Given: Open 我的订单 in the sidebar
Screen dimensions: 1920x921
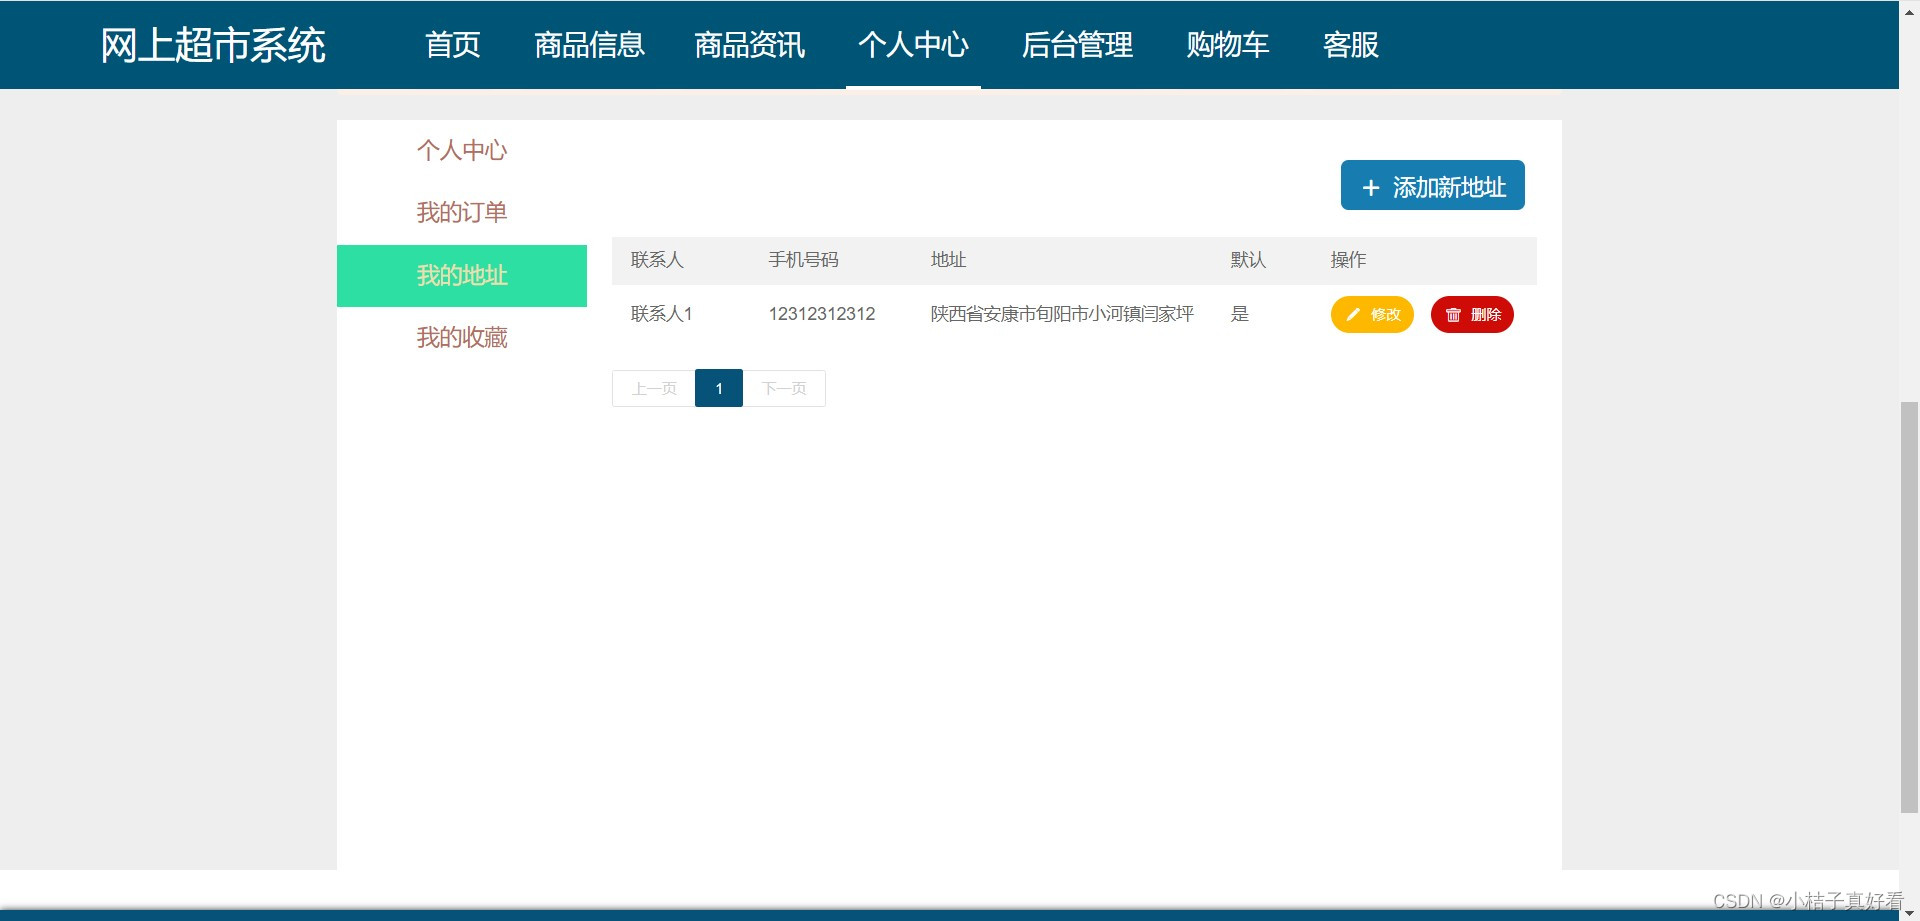Looking at the screenshot, I should coord(462,212).
